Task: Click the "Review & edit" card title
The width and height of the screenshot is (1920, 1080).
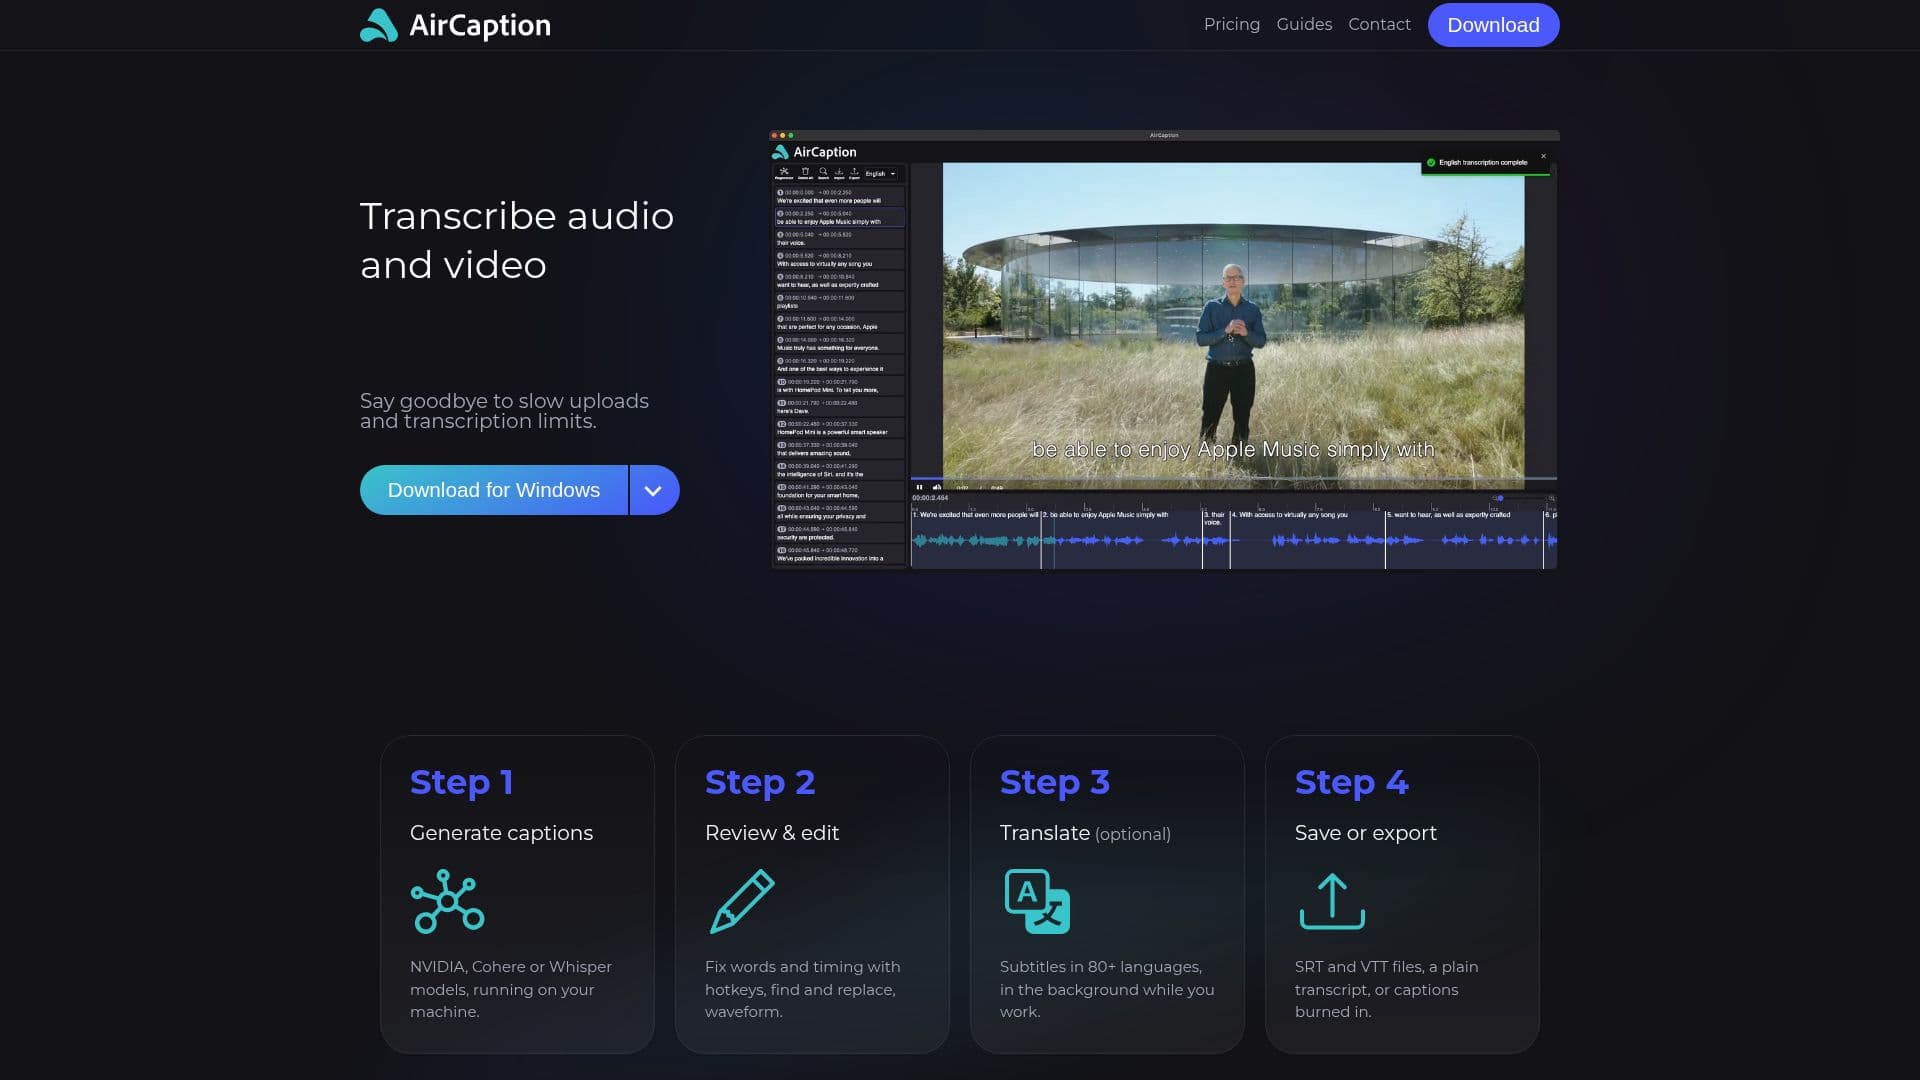Action: pyautogui.click(x=772, y=833)
